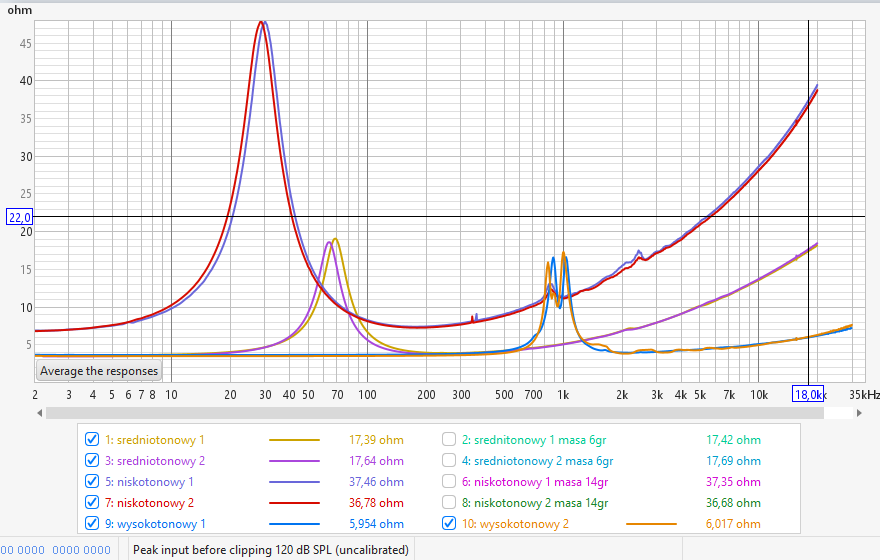Click the purple line sample for sredniotonowy 2
The height and width of the screenshot is (560, 880).
(294, 461)
